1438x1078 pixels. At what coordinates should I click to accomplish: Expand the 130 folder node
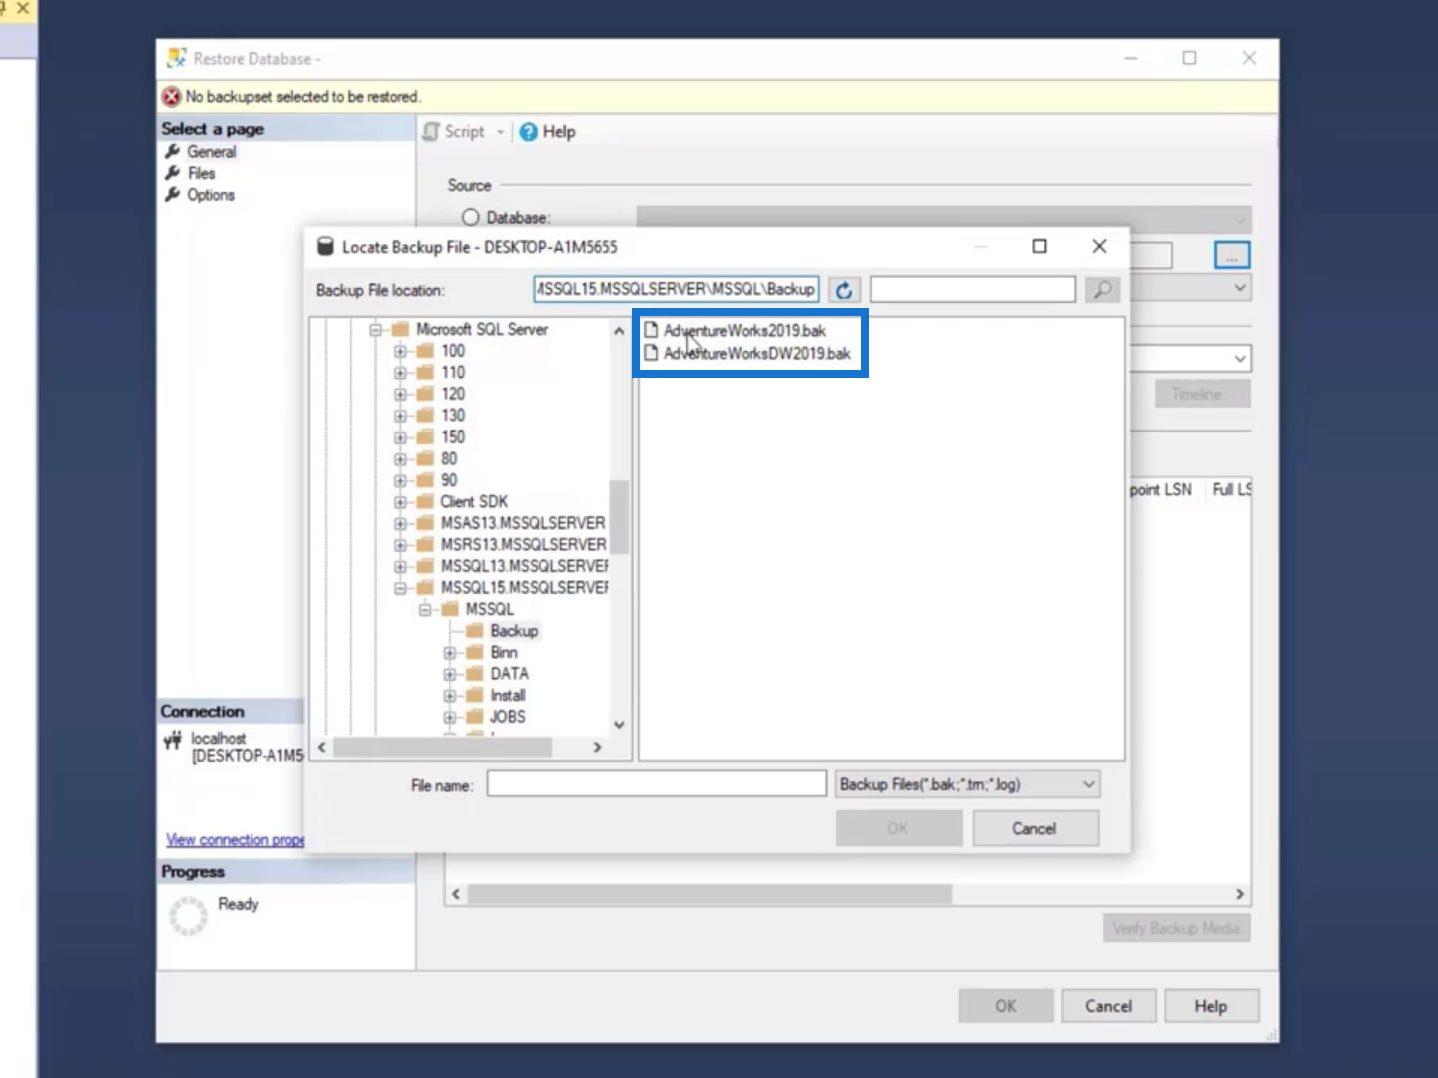(x=400, y=416)
